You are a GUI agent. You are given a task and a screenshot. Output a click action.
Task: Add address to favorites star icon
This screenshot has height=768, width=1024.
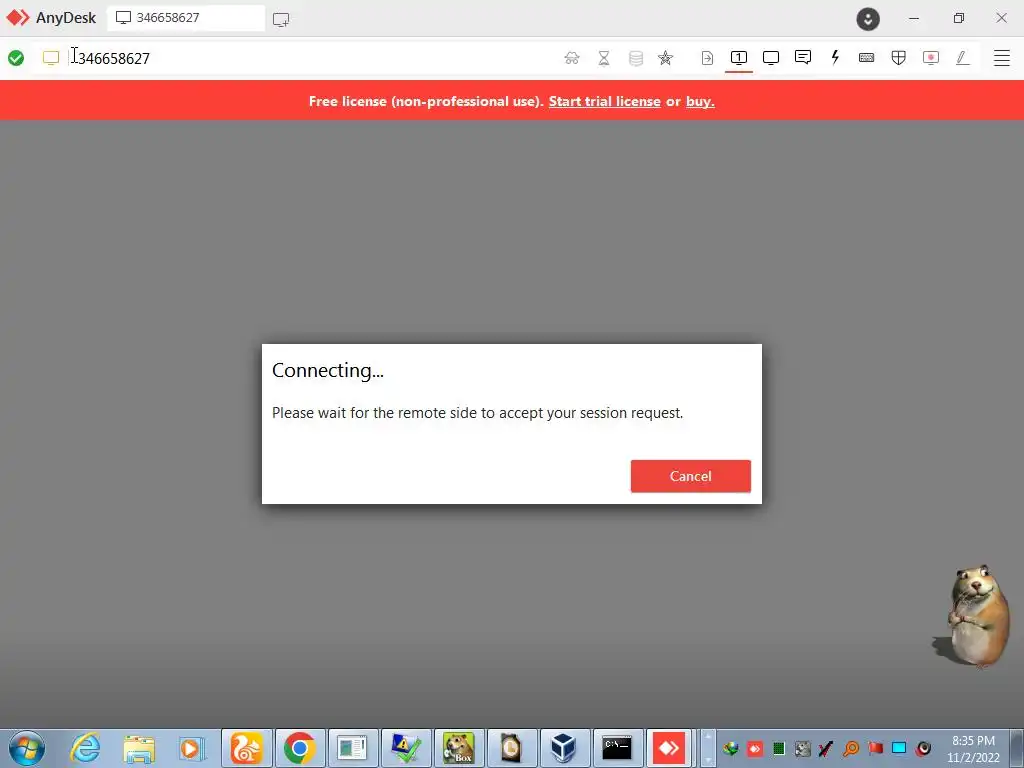coord(665,58)
